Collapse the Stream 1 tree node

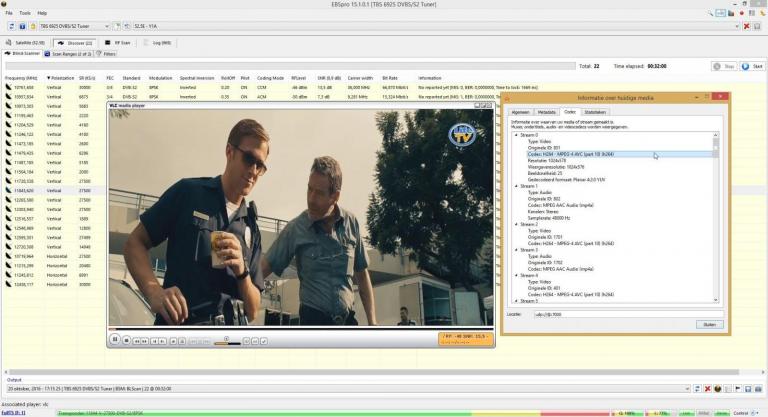514,186
